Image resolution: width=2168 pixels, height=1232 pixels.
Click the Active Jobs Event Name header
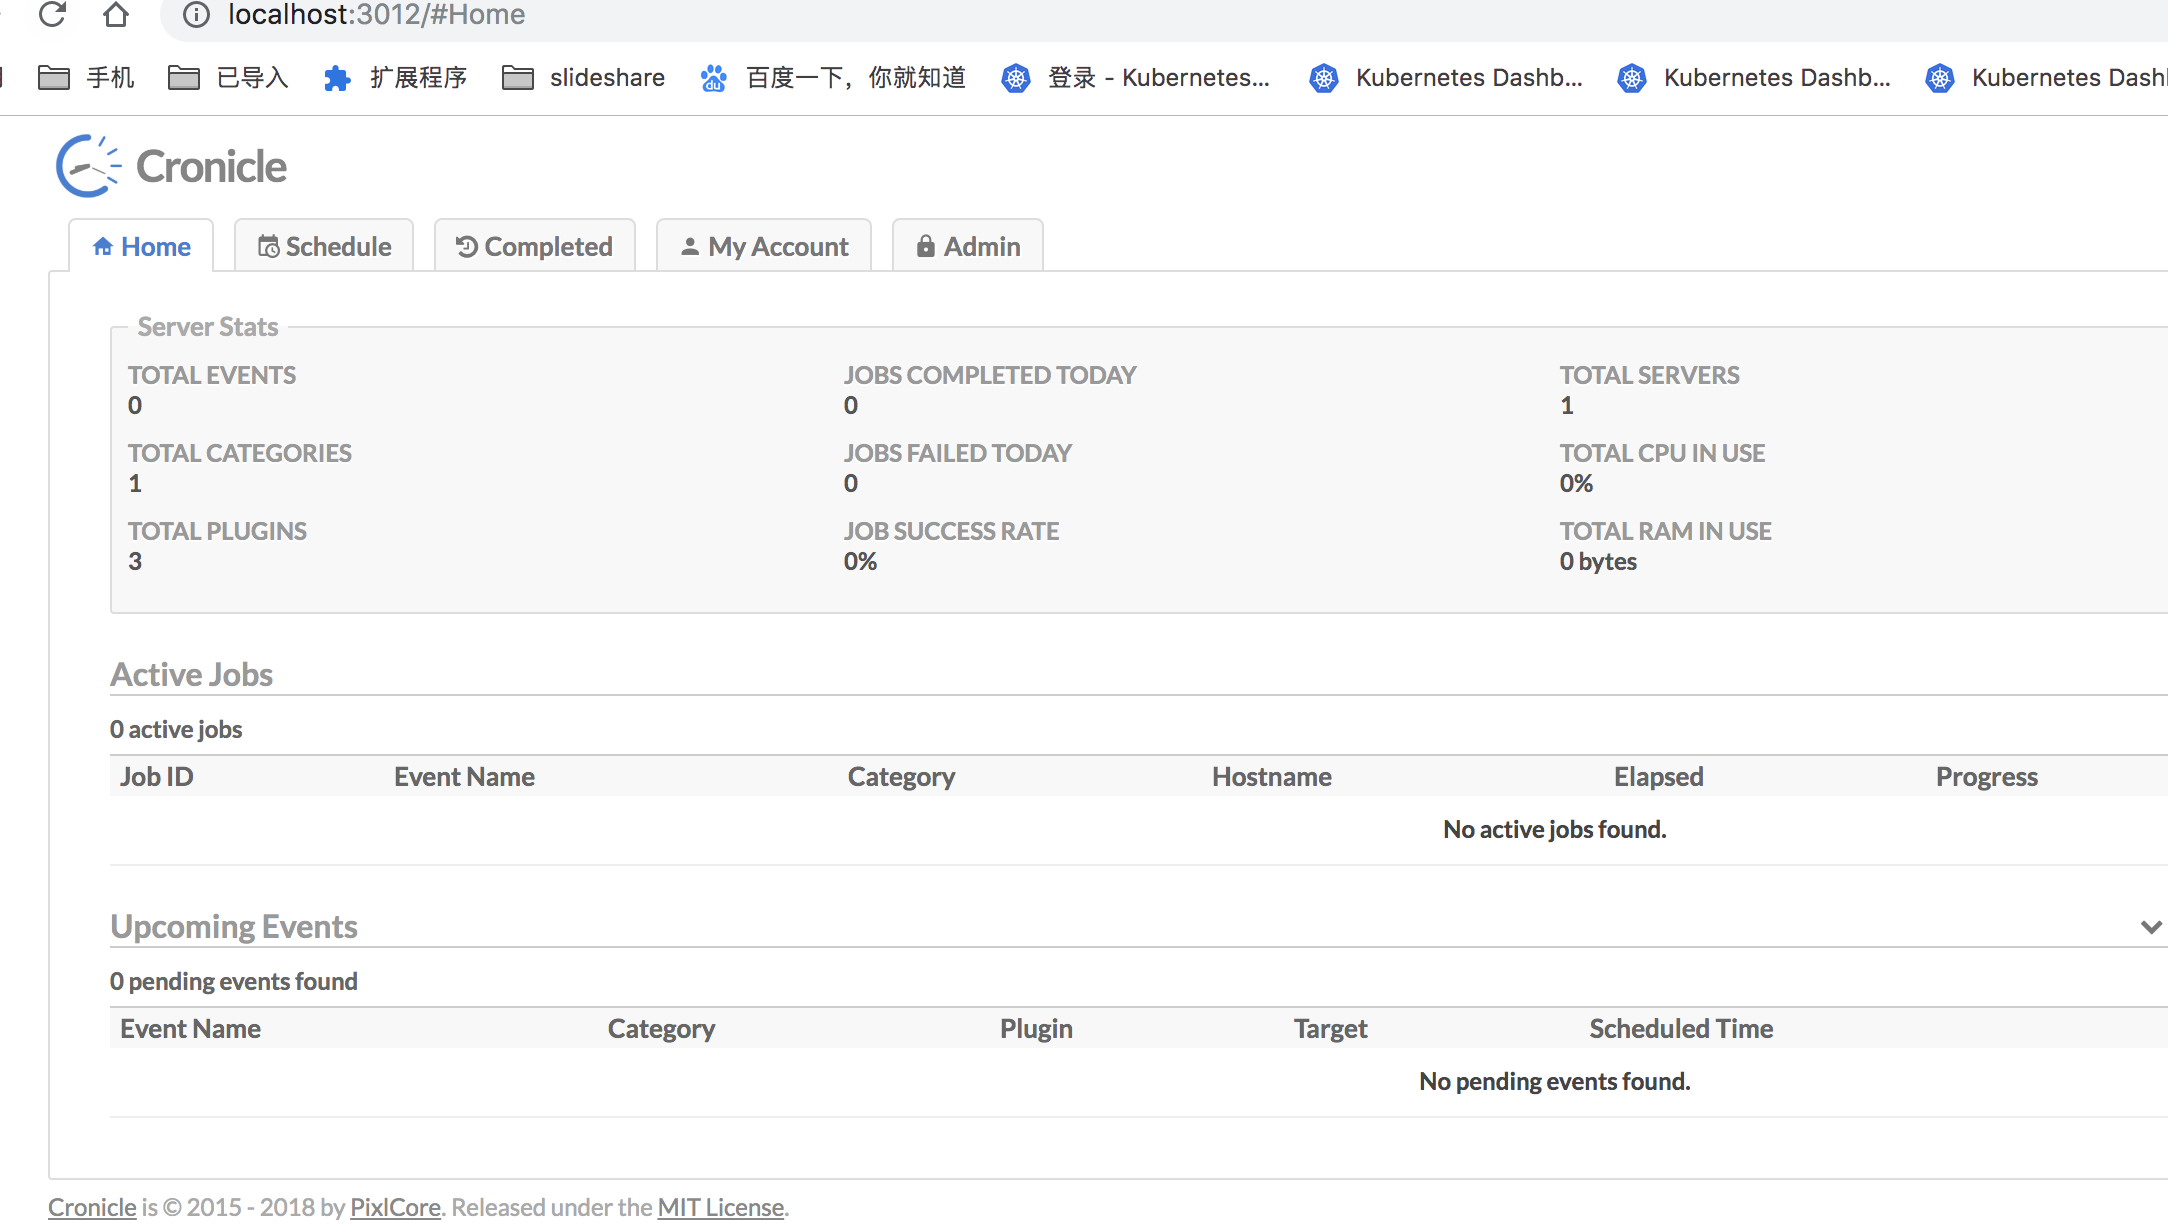[464, 777]
